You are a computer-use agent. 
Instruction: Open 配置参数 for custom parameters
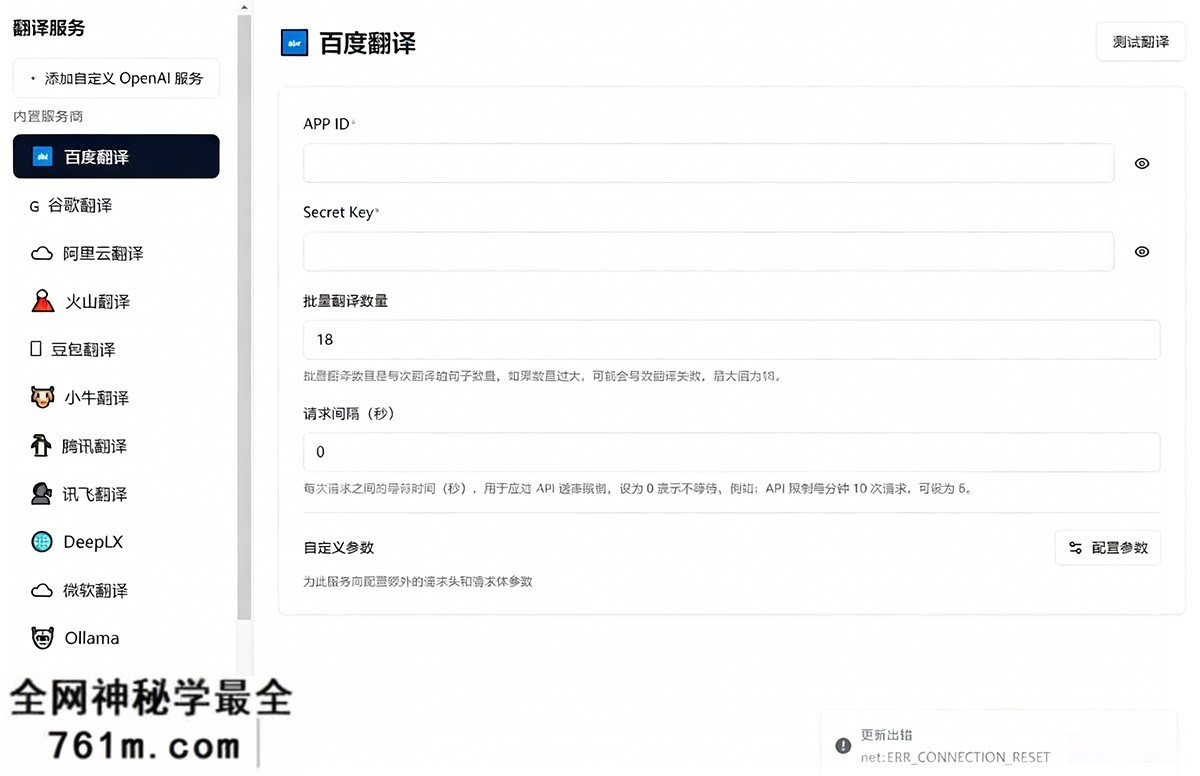[x=1108, y=548]
